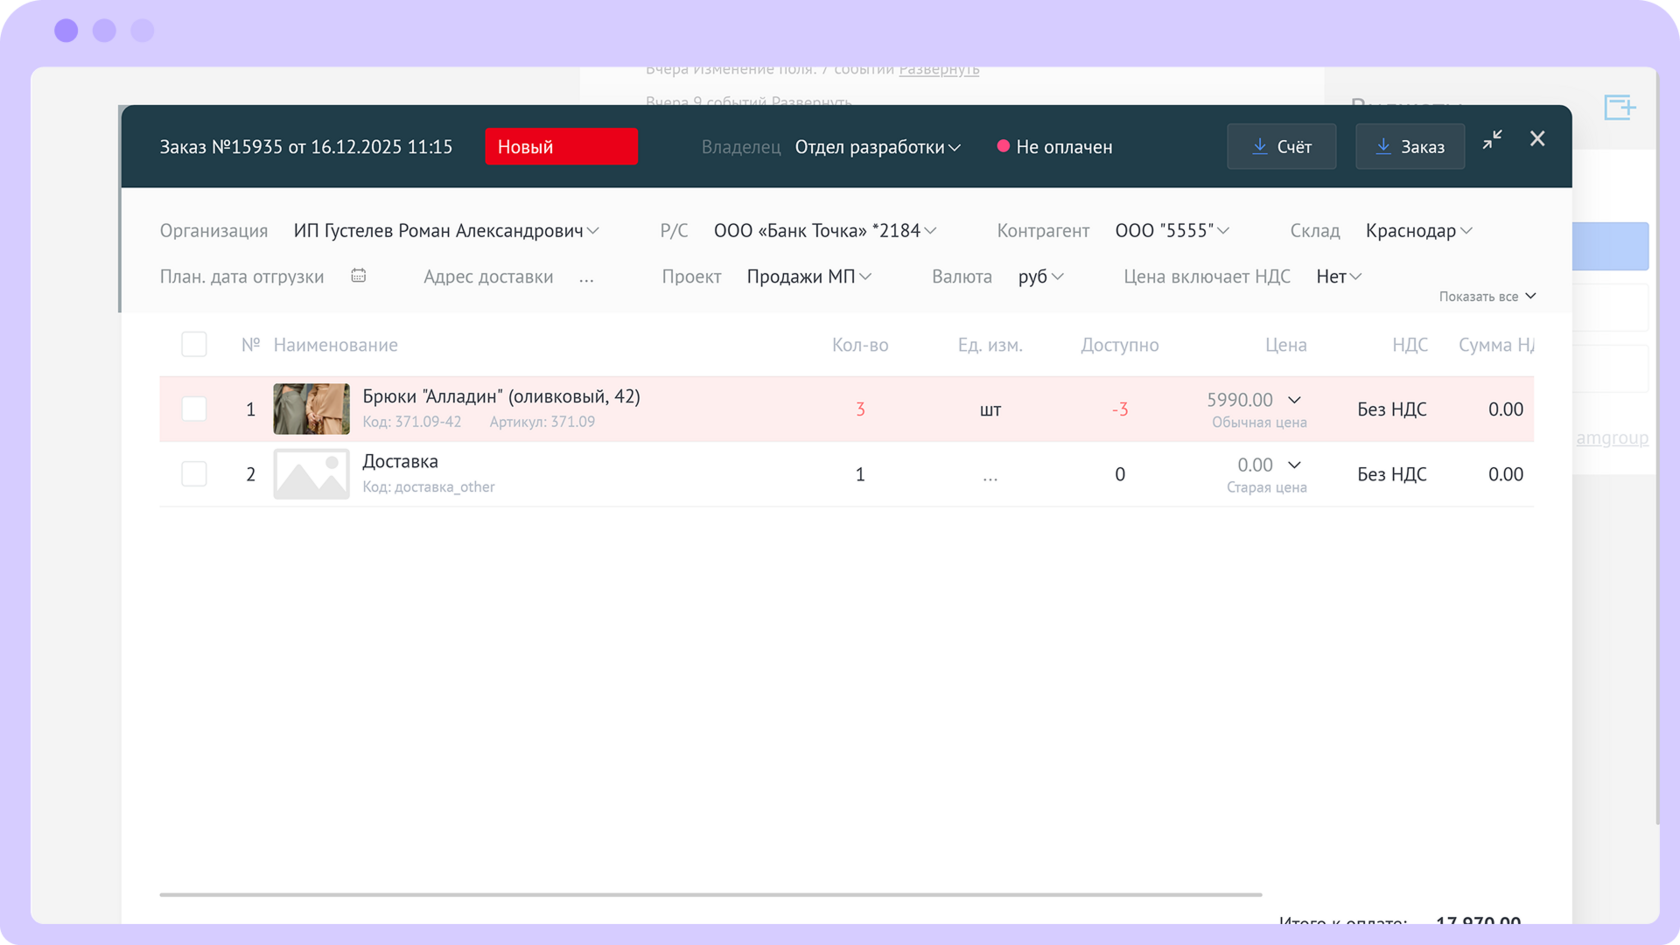The image size is (1680, 945).
Task: Click the Не оплачен payment status
Action: [x=1055, y=147]
